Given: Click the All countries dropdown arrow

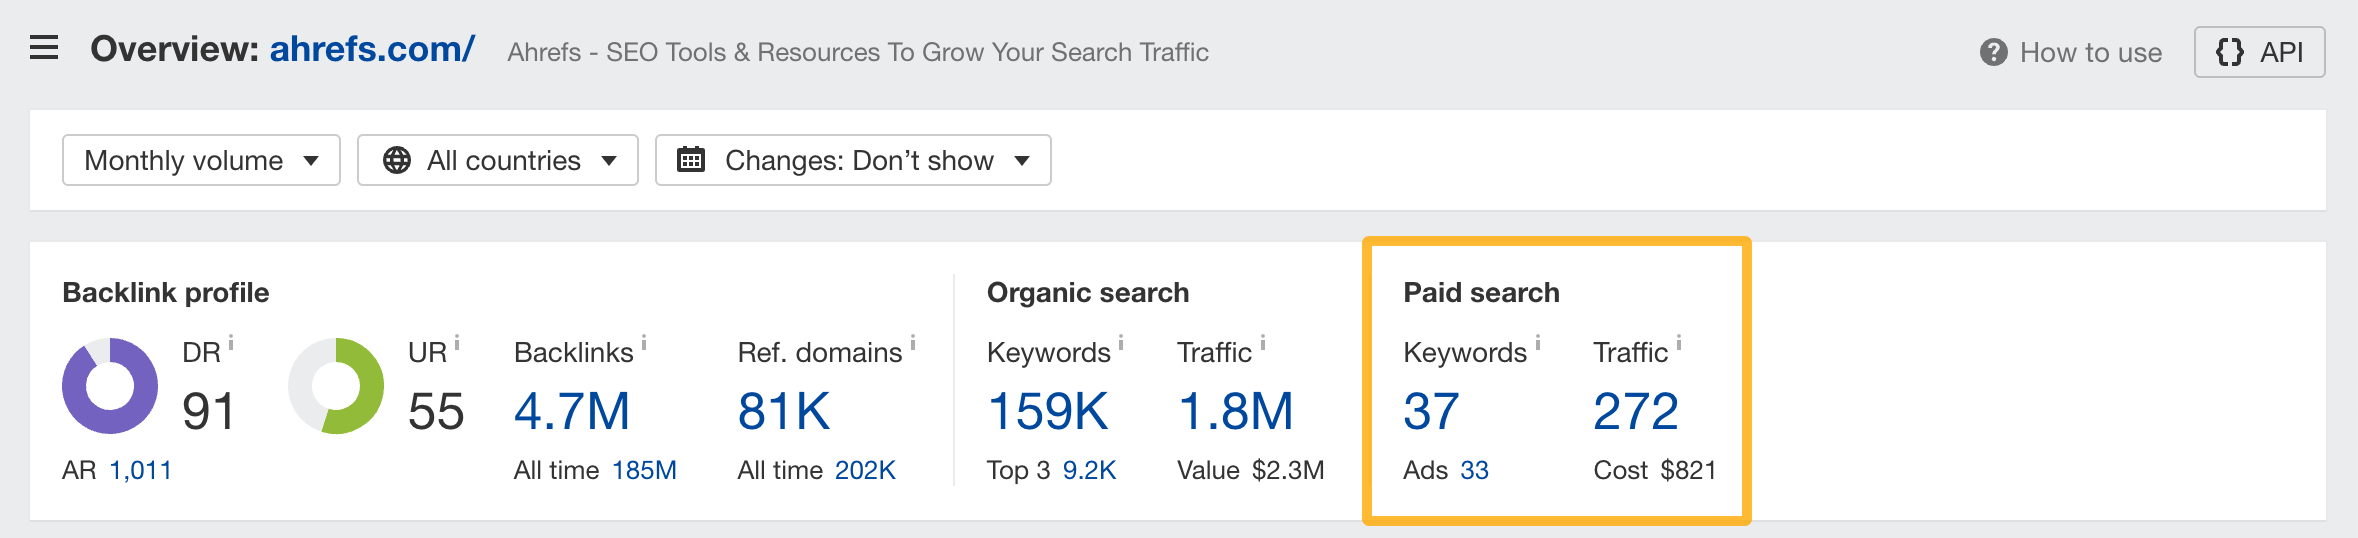Looking at the screenshot, I should coord(609,161).
